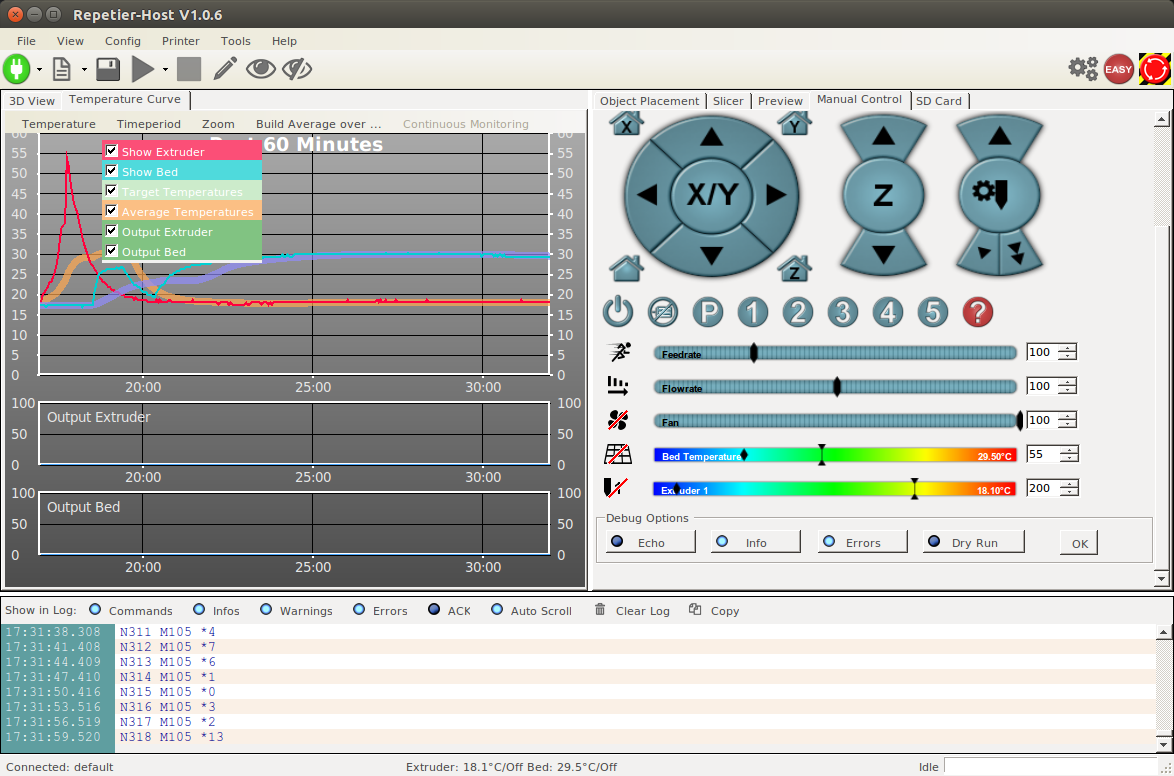This screenshot has height=776, width=1174.
Task: Run custom script button 3
Action: pyautogui.click(x=842, y=312)
